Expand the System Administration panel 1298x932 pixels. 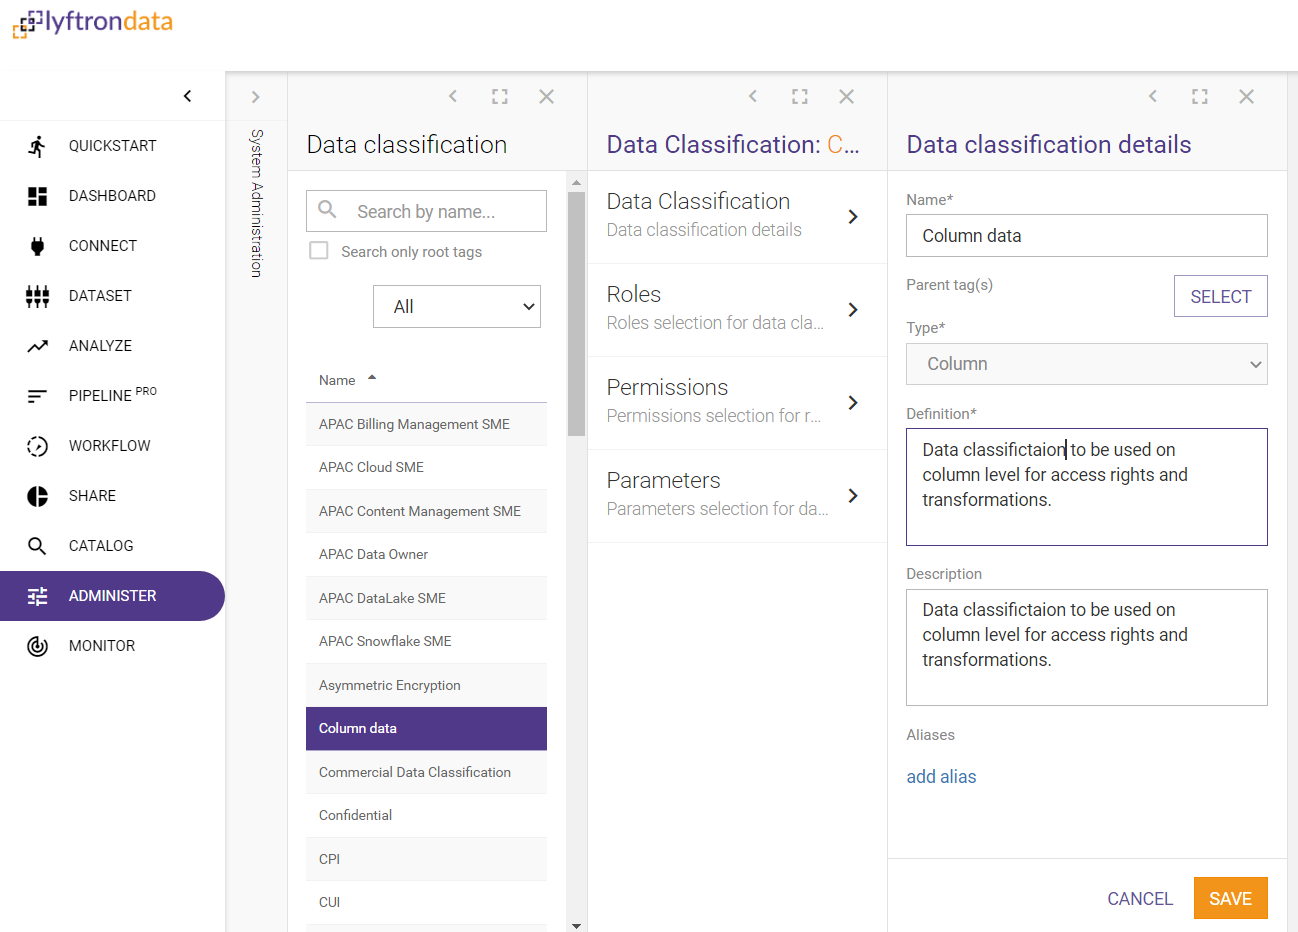tap(256, 97)
